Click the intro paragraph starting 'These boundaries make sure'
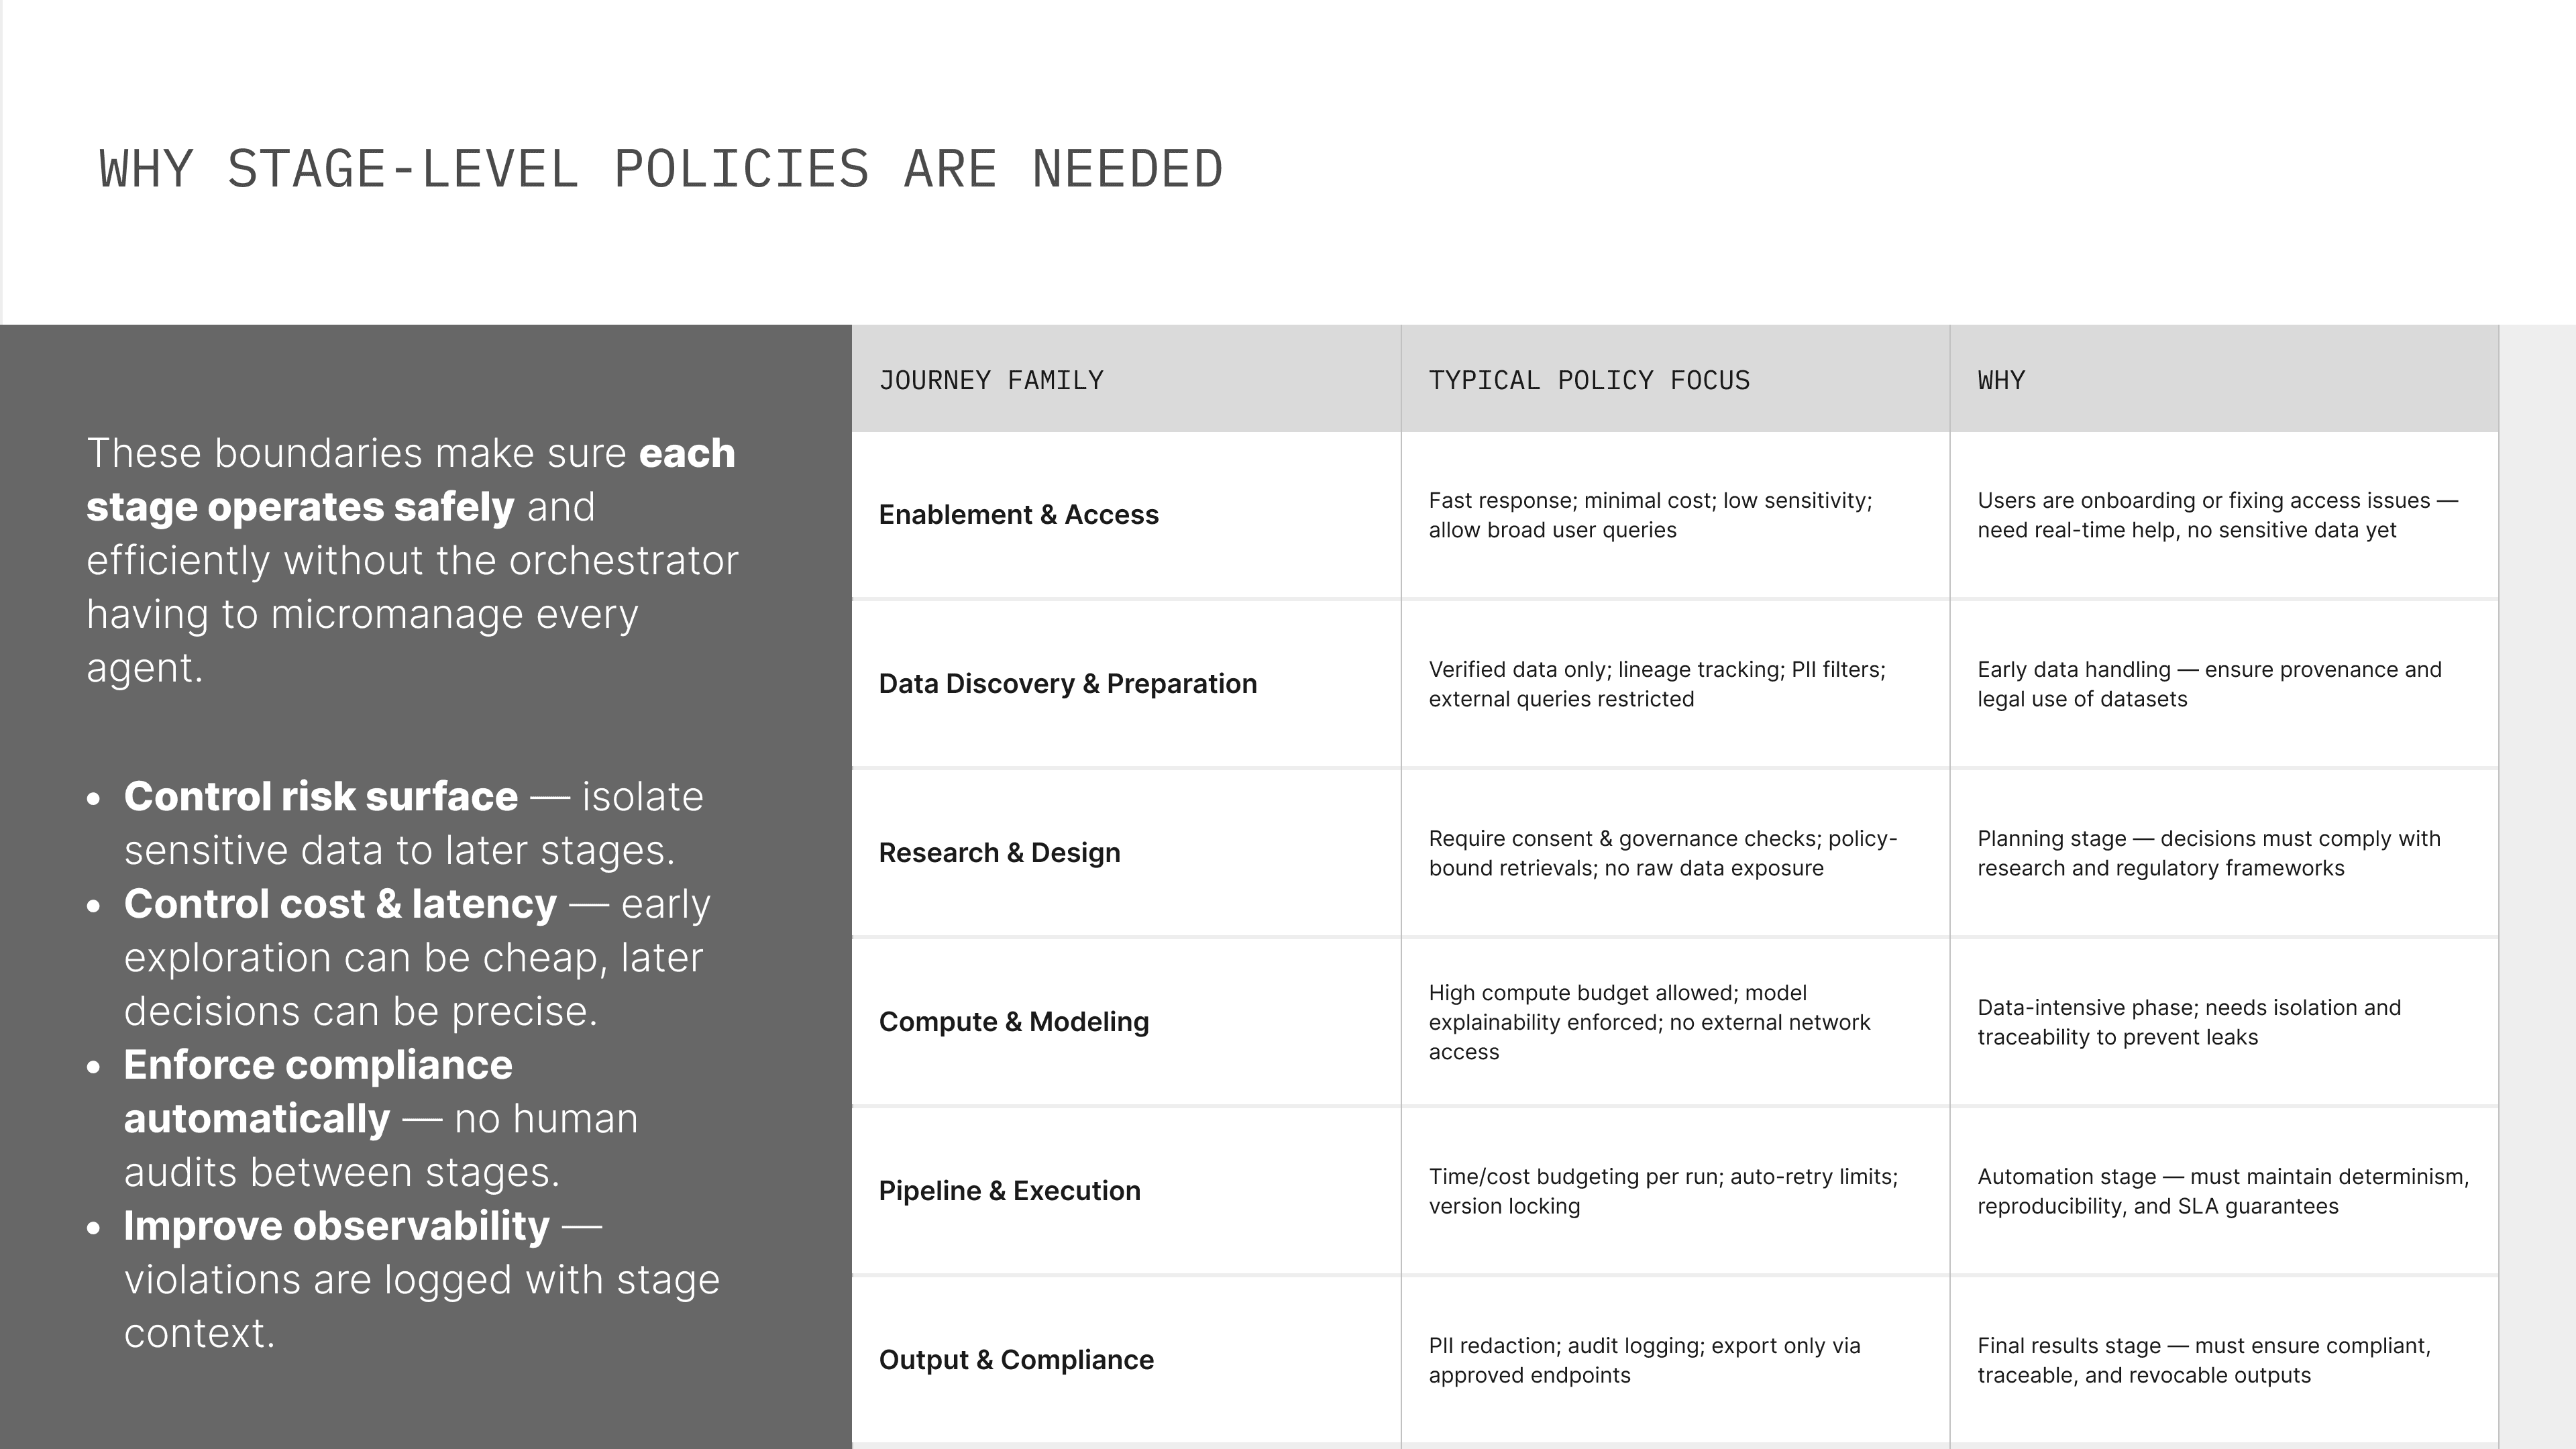The image size is (2576, 1449). pos(412,560)
